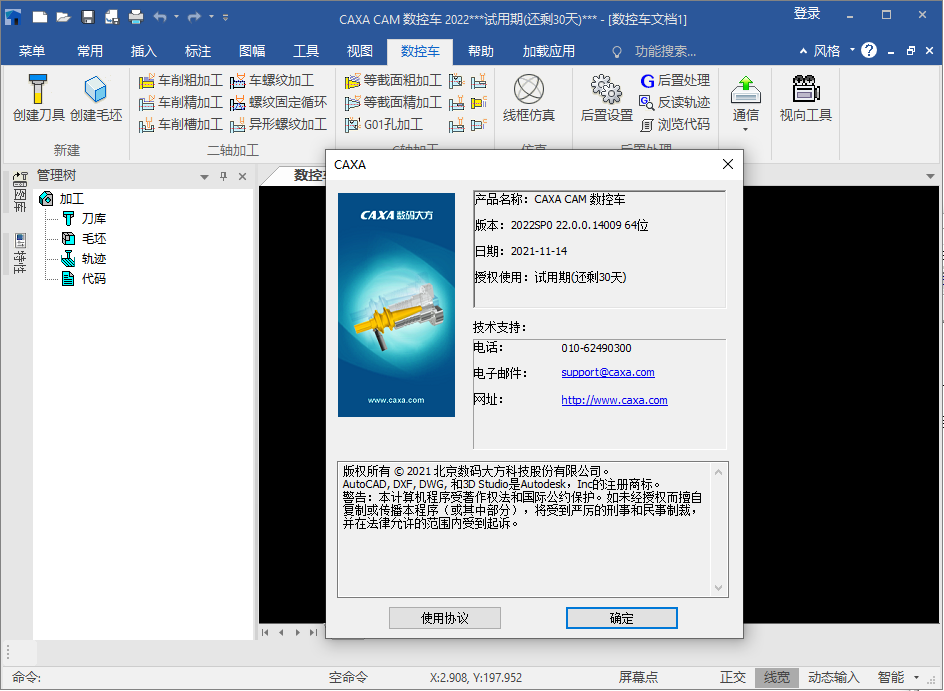This screenshot has width=944, height=691.
Task: Click the 使用协议 license agreement button
Action: tap(444, 618)
